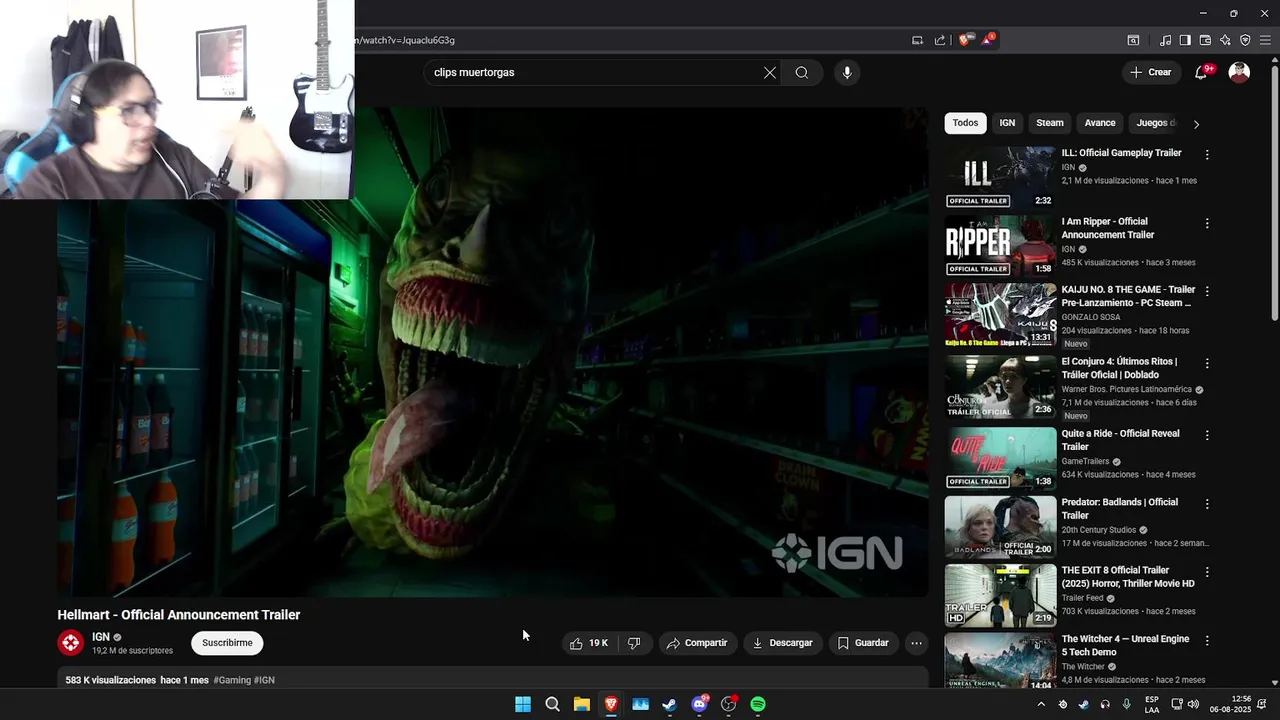The image size is (1280, 720).
Task: Open options menu for El Conjuro 4
Action: click(1207, 364)
